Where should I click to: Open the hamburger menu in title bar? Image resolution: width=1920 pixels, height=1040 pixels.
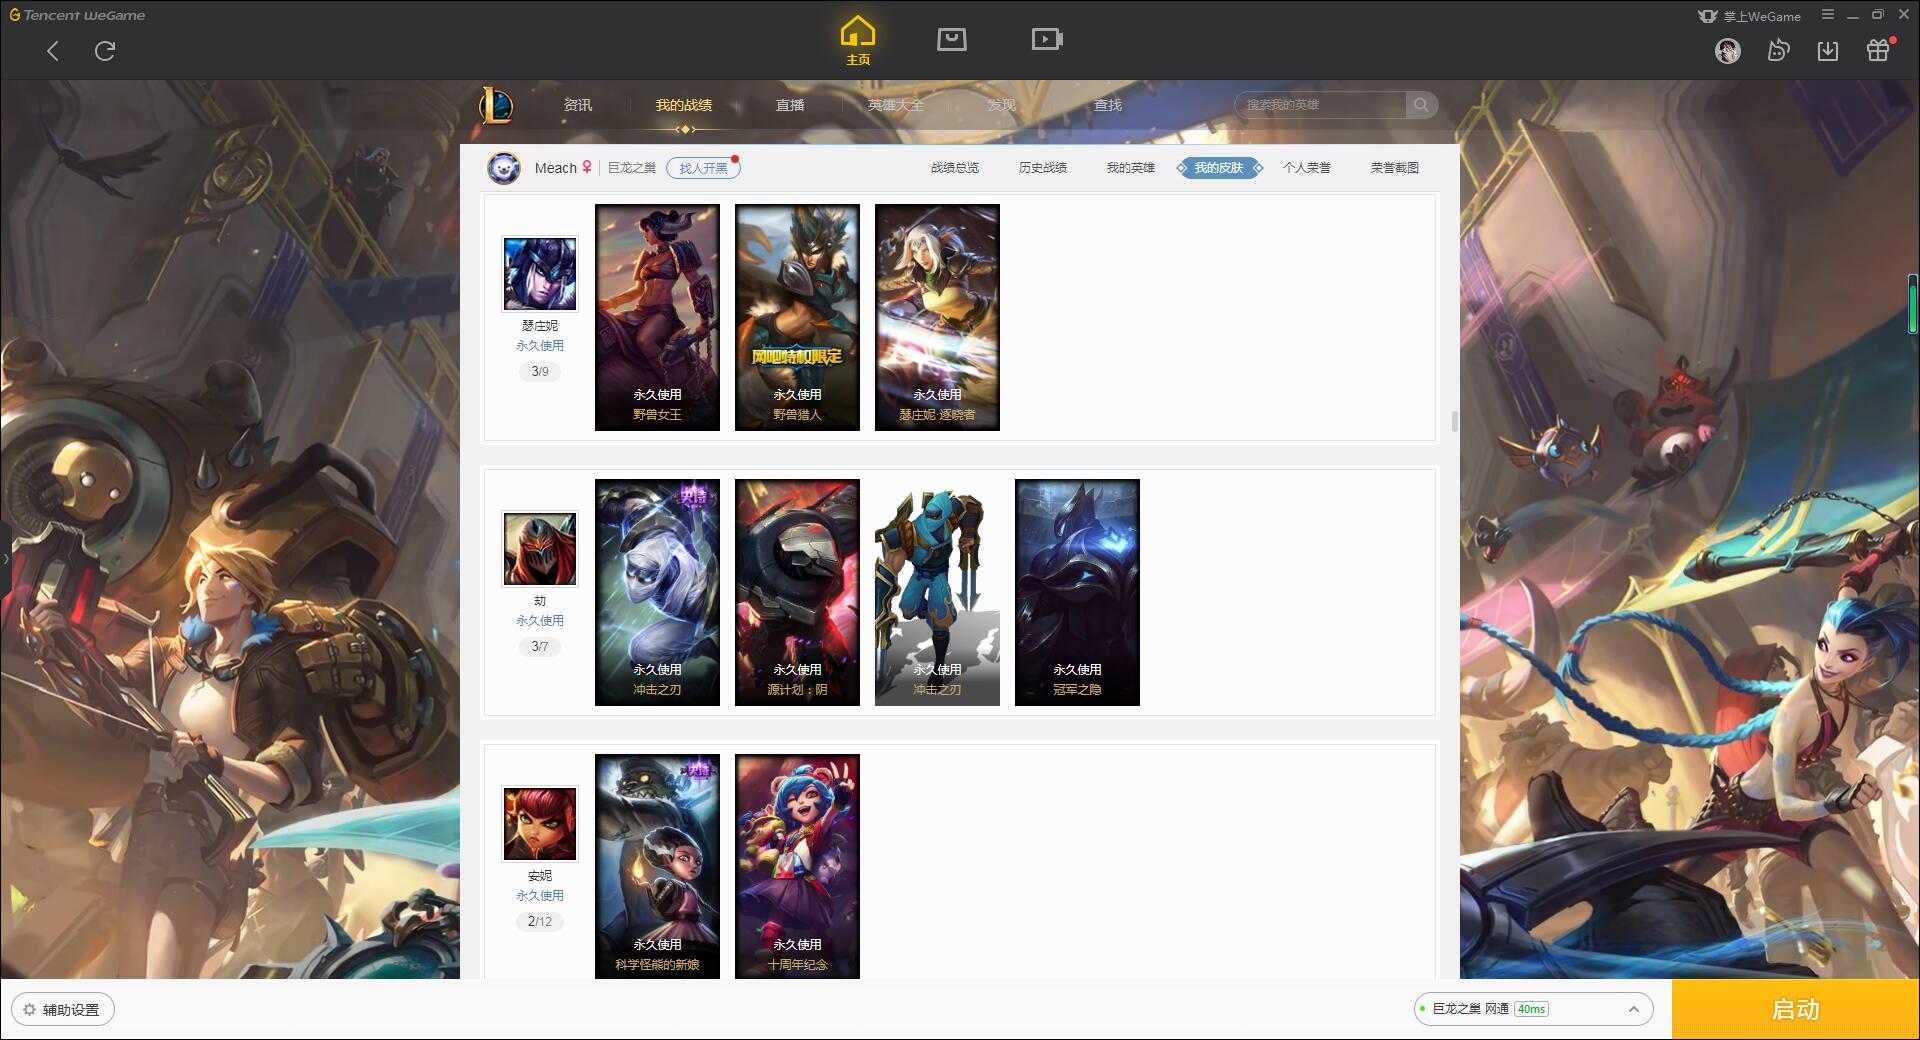1828,15
